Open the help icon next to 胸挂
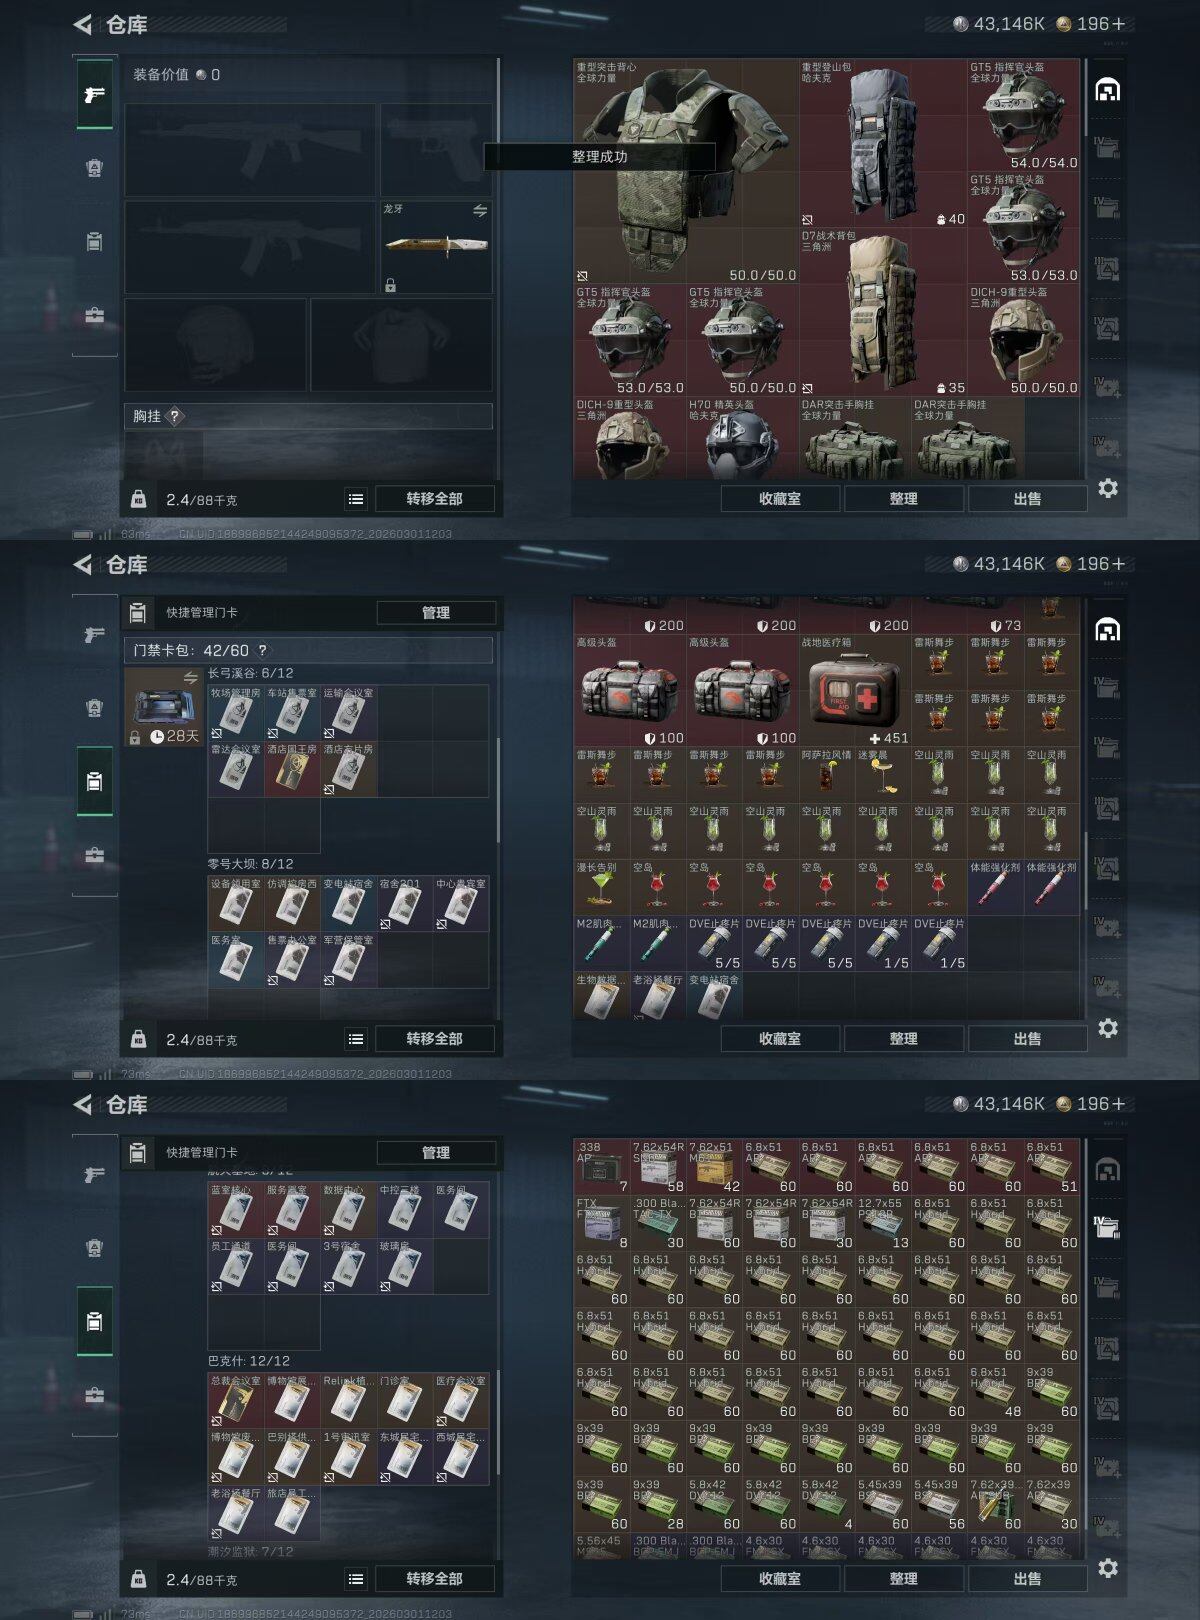Image resolution: width=1200 pixels, height=1620 pixels. (174, 416)
